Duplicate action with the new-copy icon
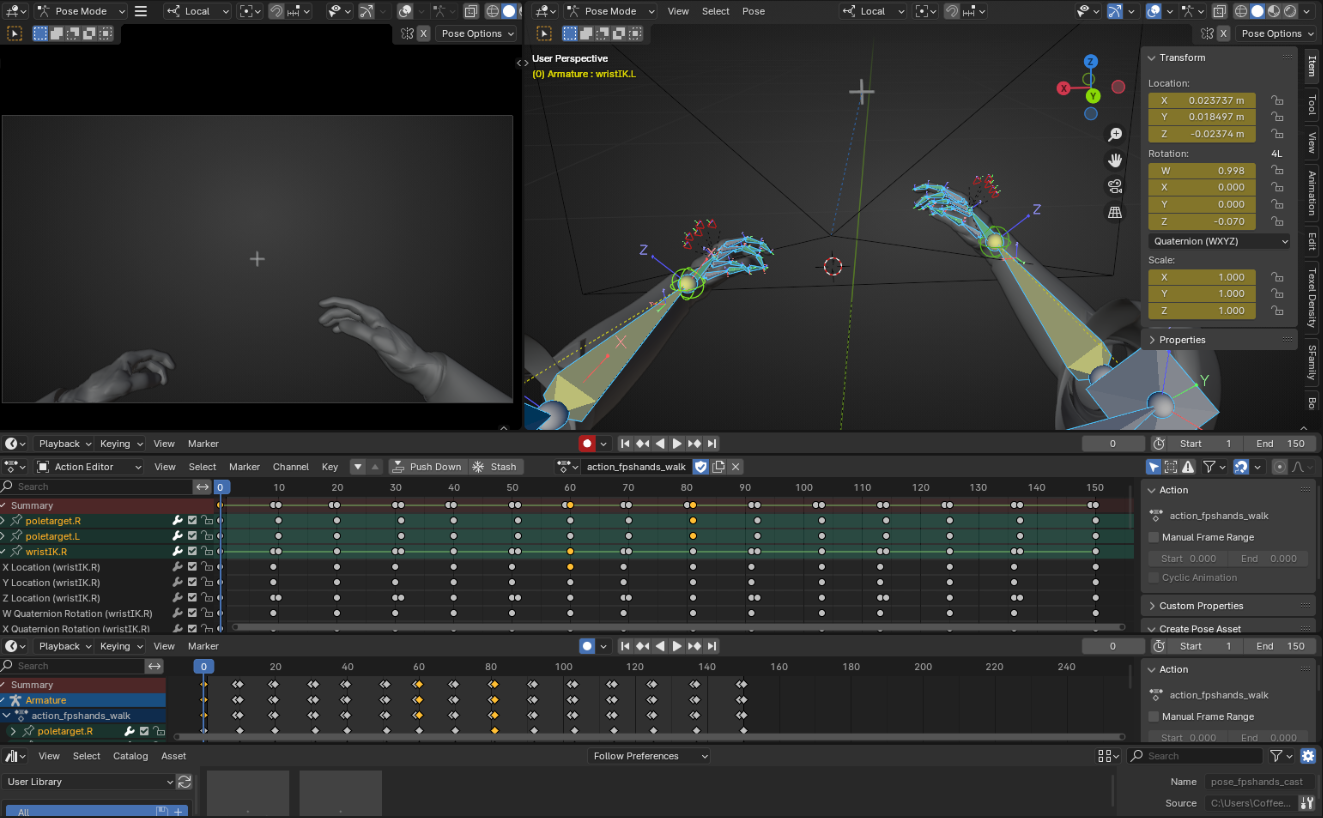This screenshot has height=818, width=1323. (x=718, y=467)
